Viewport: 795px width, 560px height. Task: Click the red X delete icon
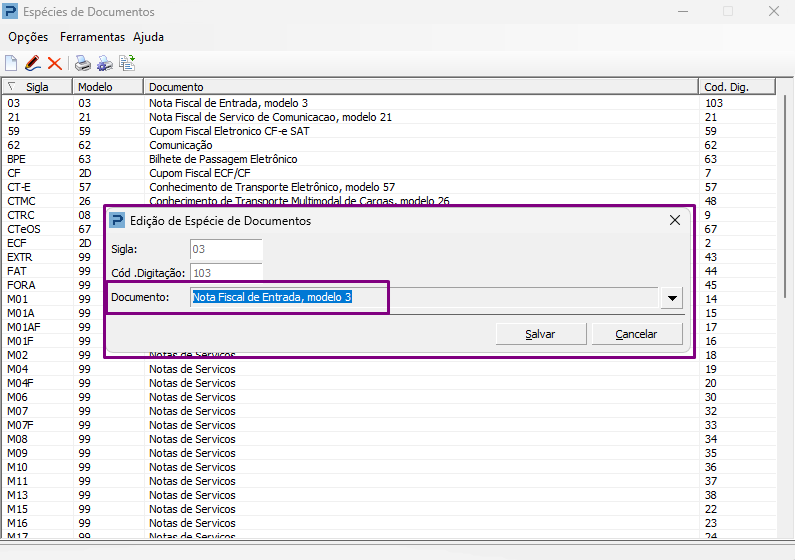coord(55,63)
